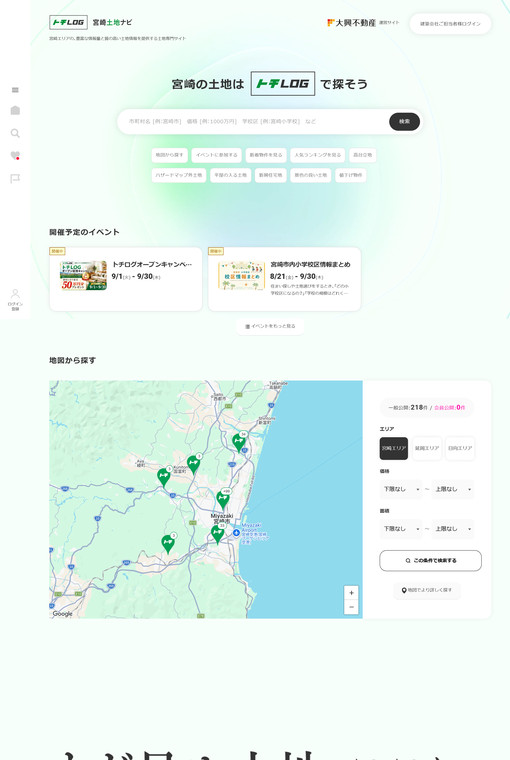Viewport: 510px width, 760px height.
Task: Click the 宮崎市内小学校区情報まとめ event title
Action: (310, 265)
